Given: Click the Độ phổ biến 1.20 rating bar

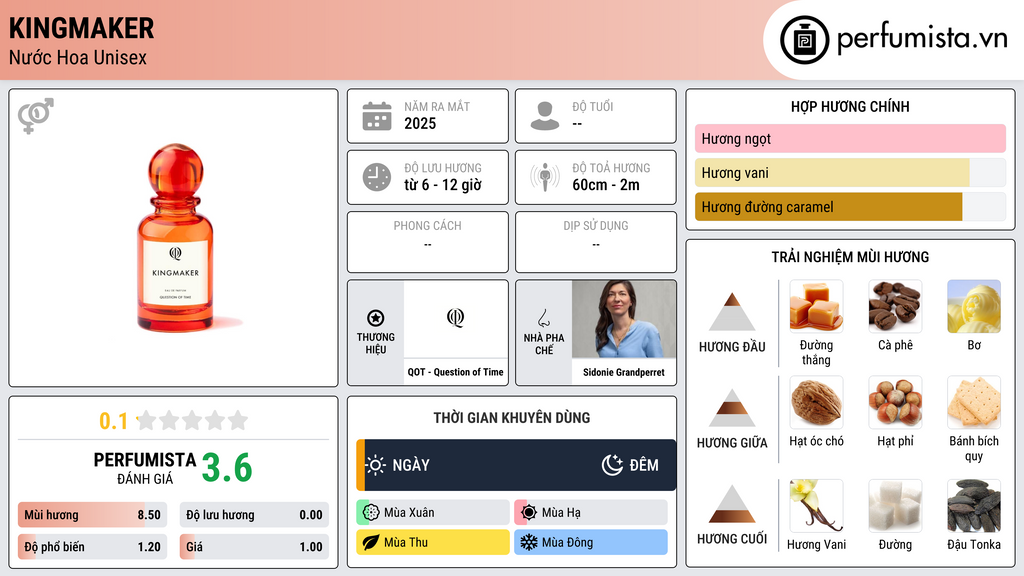Looking at the screenshot, I should click(92, 547).
